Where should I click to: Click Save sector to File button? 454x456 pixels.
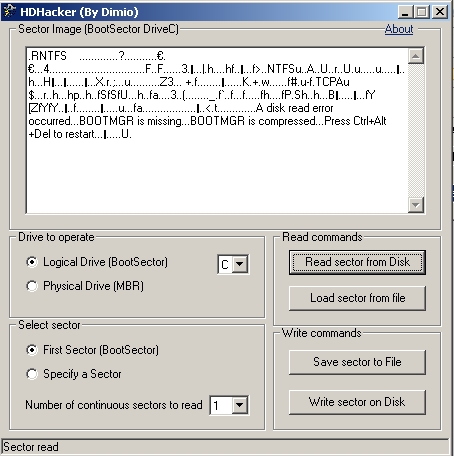357,362
